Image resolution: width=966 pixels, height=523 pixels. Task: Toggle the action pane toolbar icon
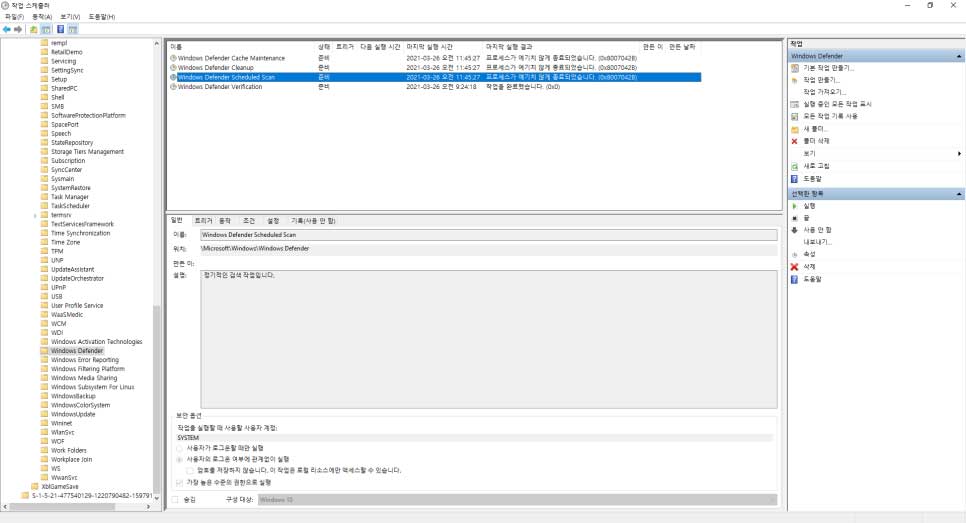coord(73,29)
